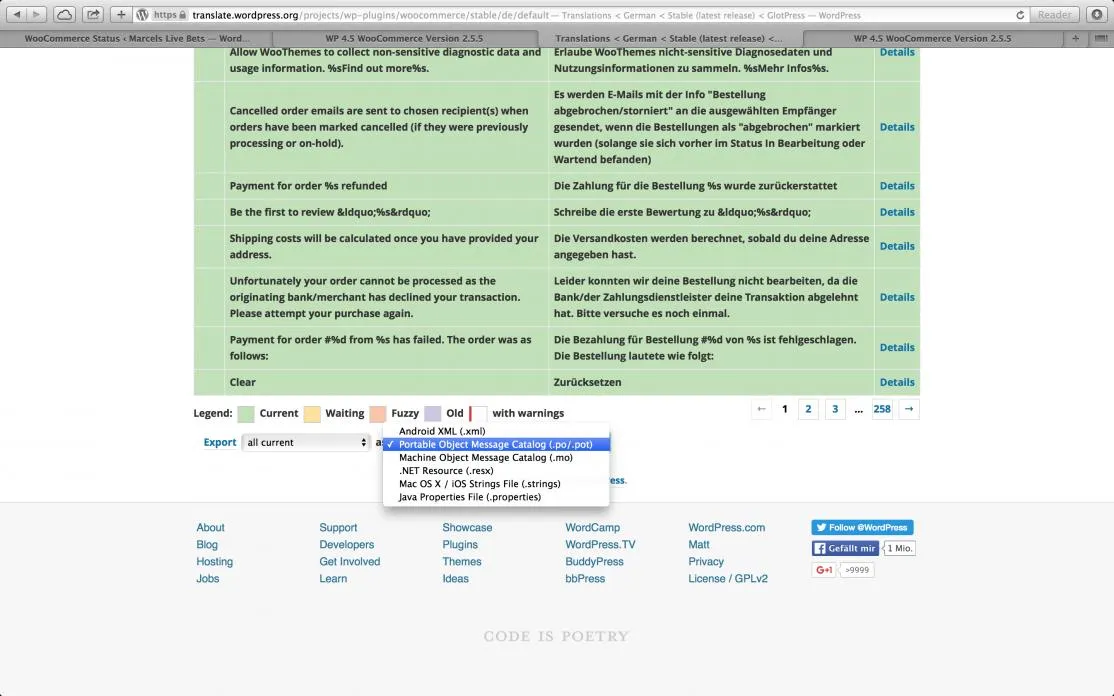Go to next page arrow in pagination
Image resolution: width=1114 pixels, height=696 pixels.
(909, 409)
